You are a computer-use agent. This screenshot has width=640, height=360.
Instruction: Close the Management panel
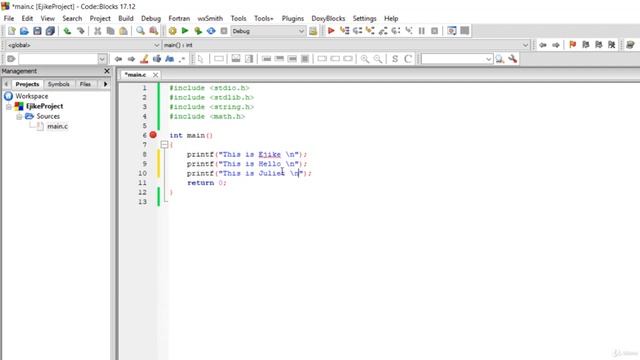[x=107, y=71]
